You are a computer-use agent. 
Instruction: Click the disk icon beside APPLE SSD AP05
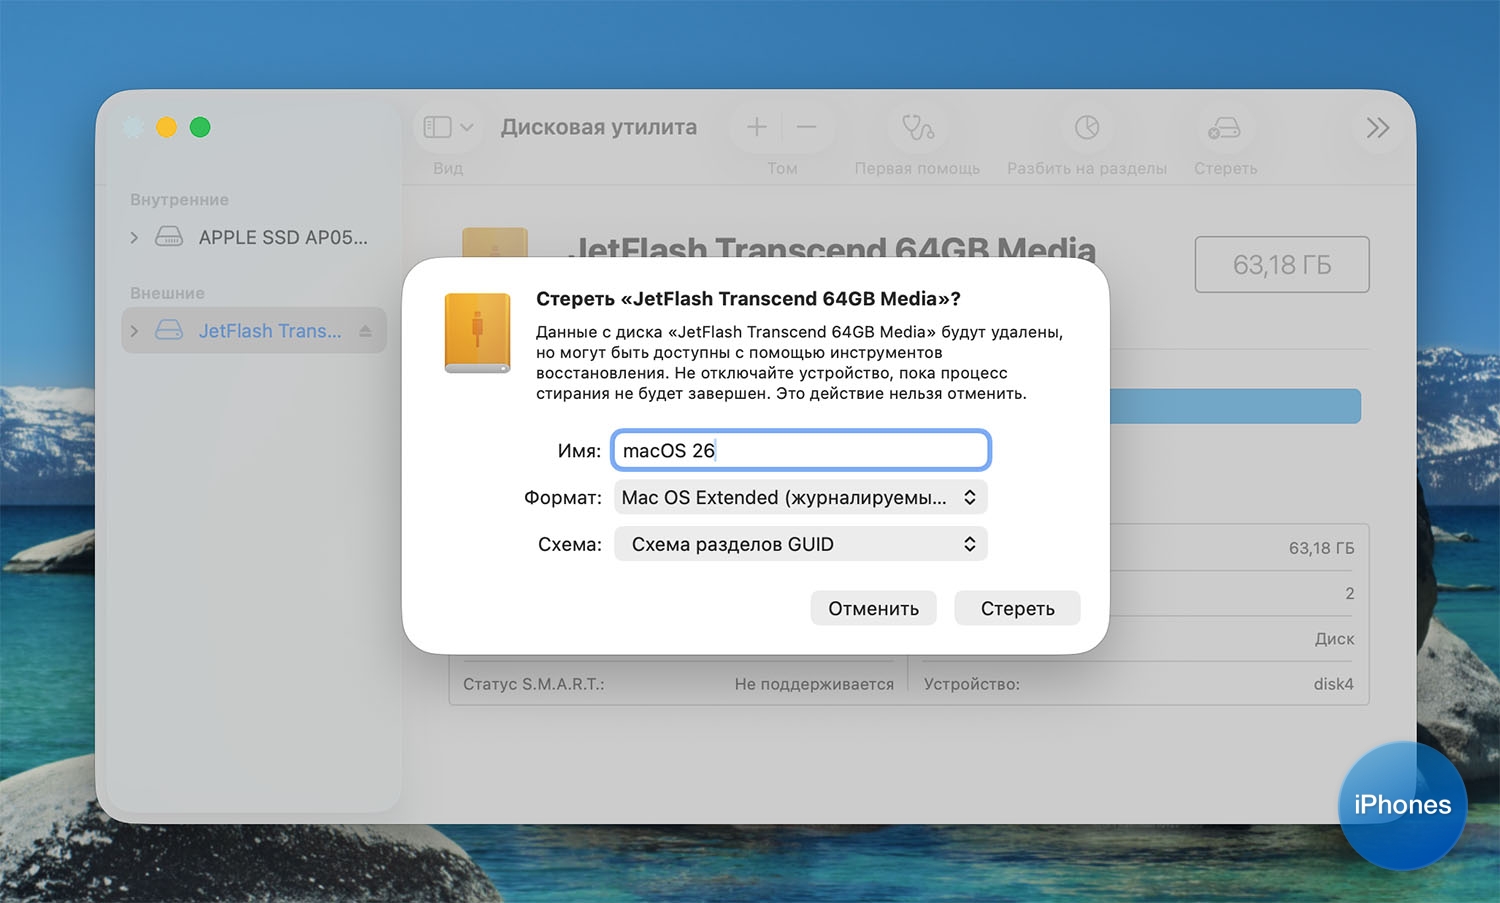[x=169, y=237]
